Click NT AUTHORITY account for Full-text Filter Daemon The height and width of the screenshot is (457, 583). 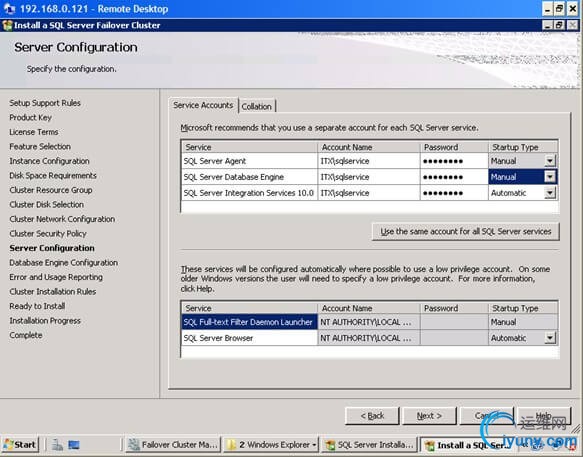369,322
